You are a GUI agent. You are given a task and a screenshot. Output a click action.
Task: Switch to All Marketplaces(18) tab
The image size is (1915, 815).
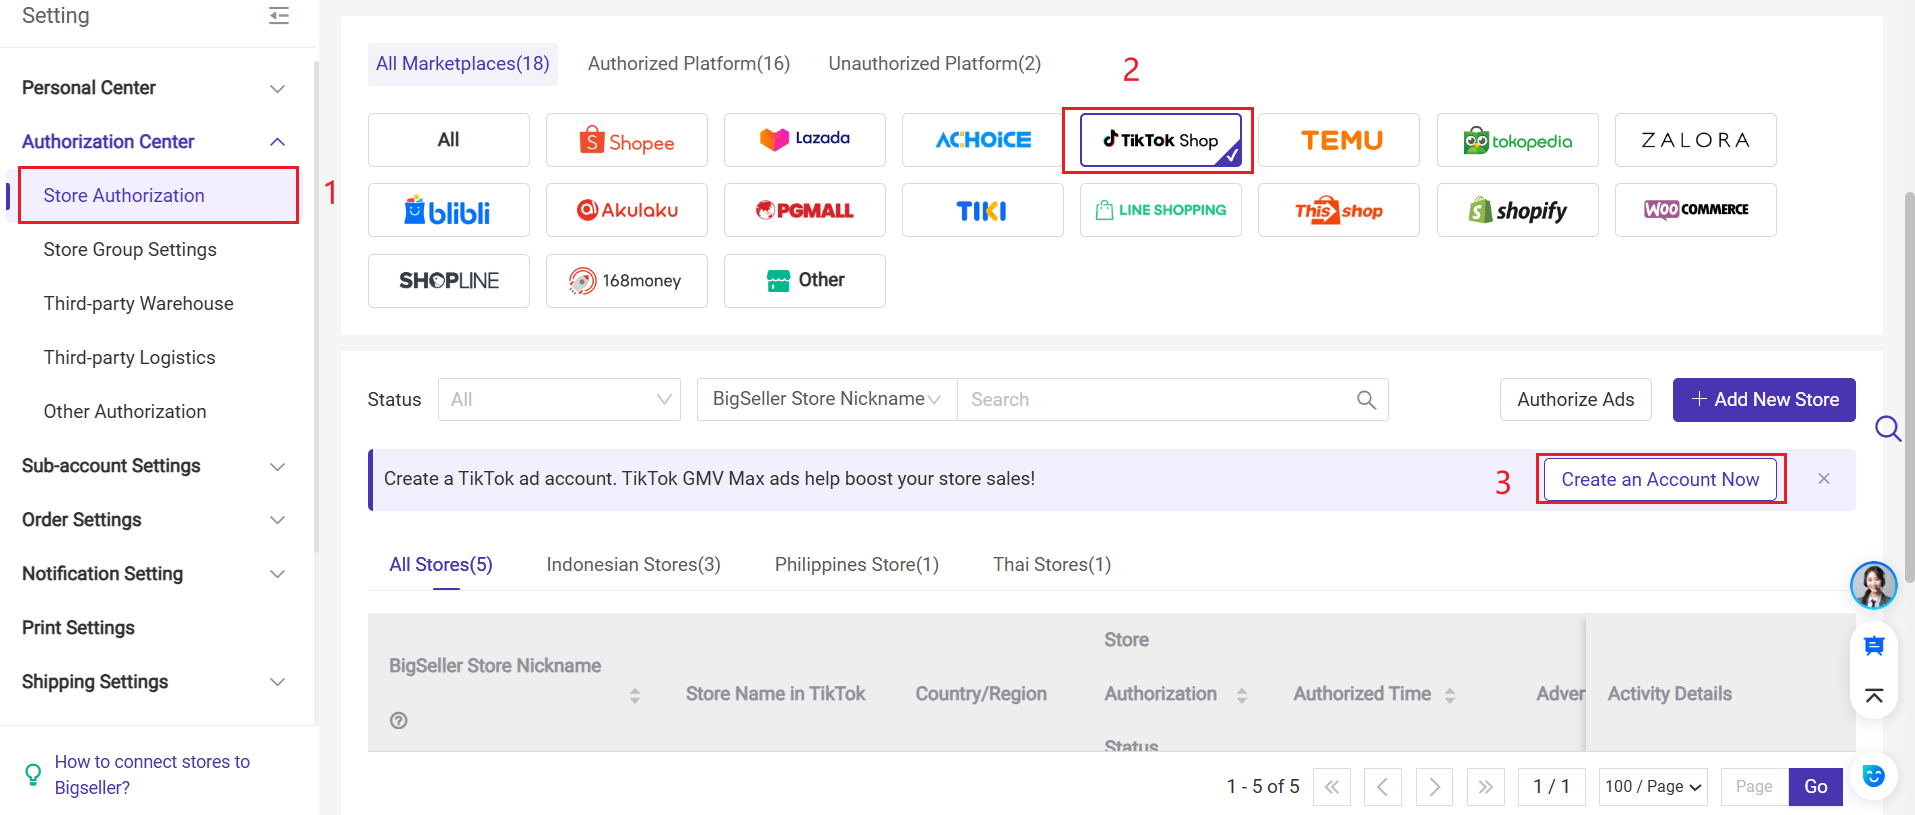463,64
